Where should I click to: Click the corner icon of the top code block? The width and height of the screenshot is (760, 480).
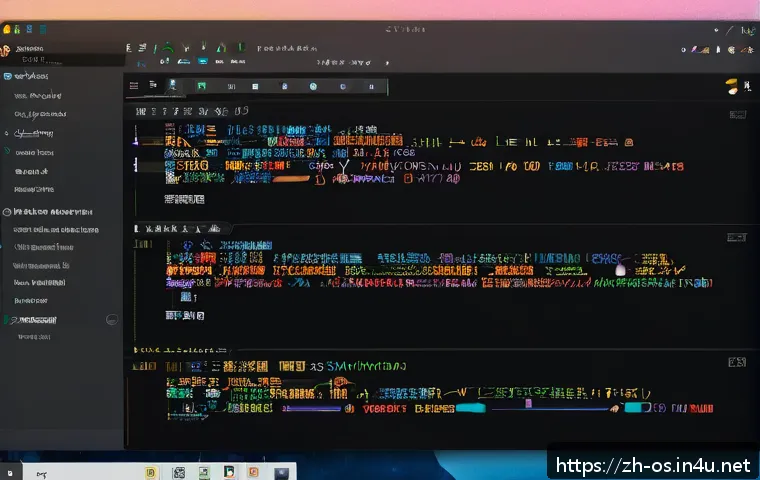tap(738, 114)
